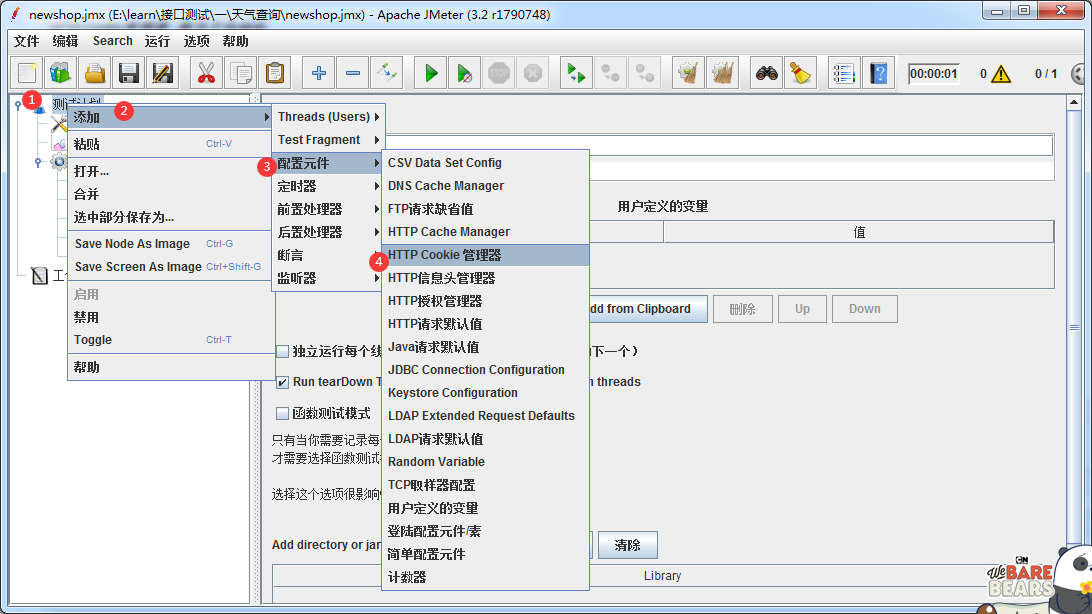Image resolution: width=1092 pixels, height=614 pixels.
Task: Click the Toggle enable/disable toolbar icon
Action: point(387,73)
